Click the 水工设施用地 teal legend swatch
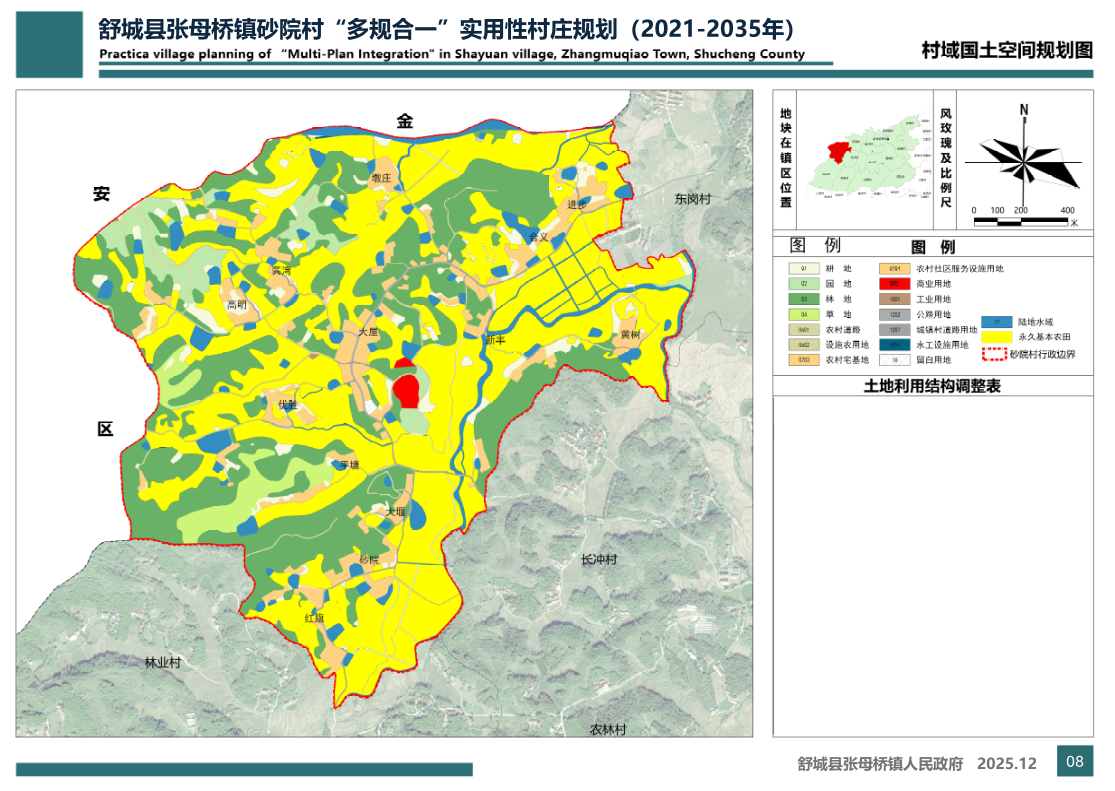The image size is (1115, 791). pos(894,345)
